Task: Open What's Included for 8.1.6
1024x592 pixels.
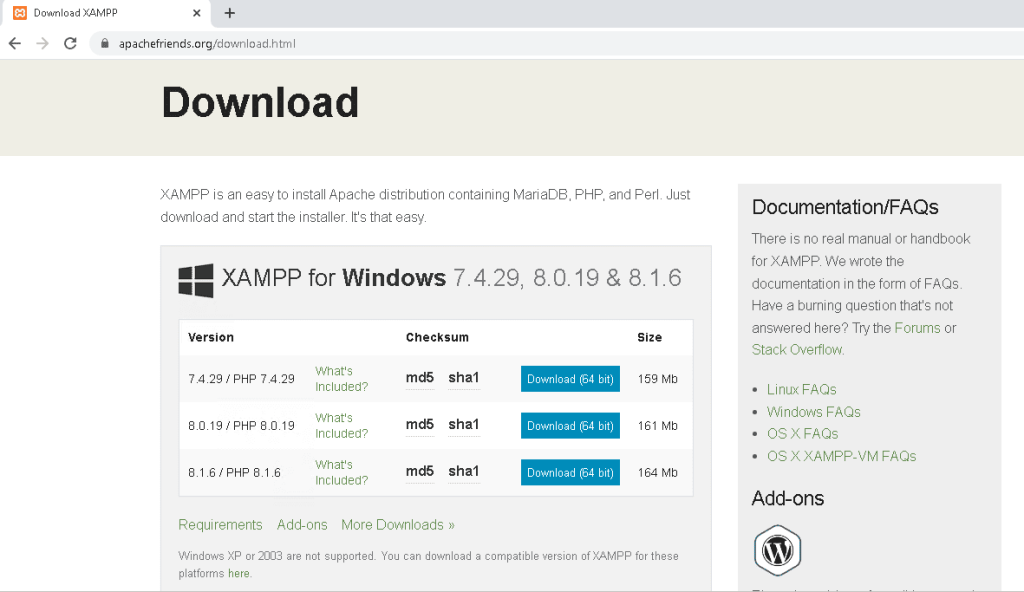Action: [342, 472]
